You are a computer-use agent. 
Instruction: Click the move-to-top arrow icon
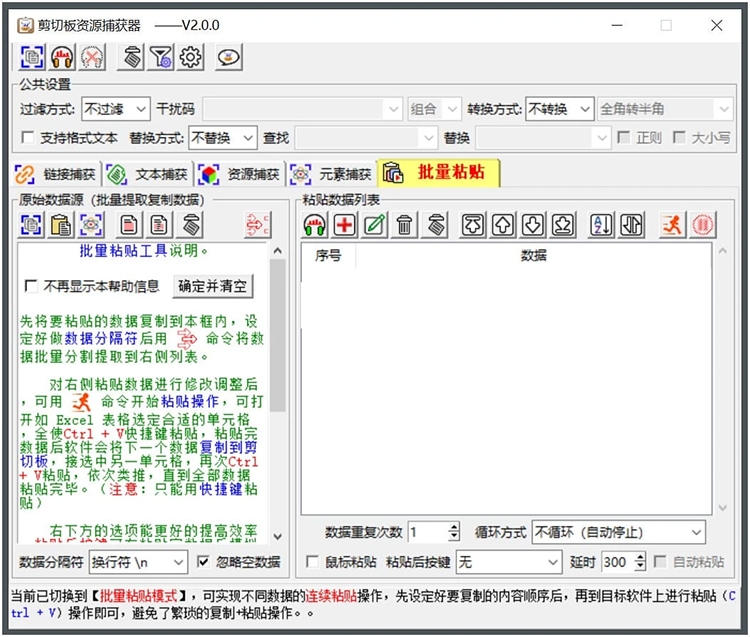(473, 225)
